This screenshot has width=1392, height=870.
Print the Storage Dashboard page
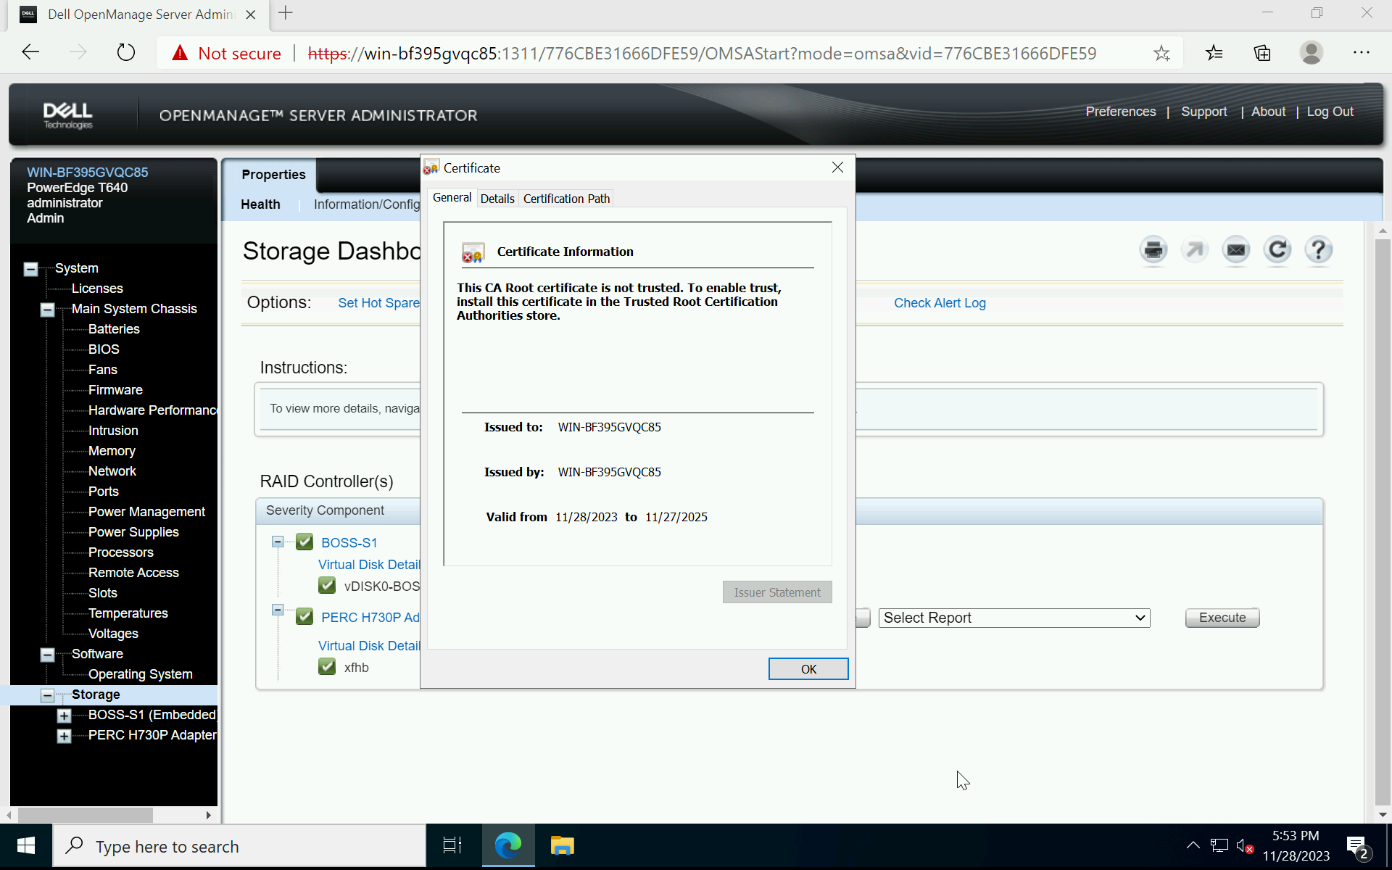click(x=1154, y=250)
